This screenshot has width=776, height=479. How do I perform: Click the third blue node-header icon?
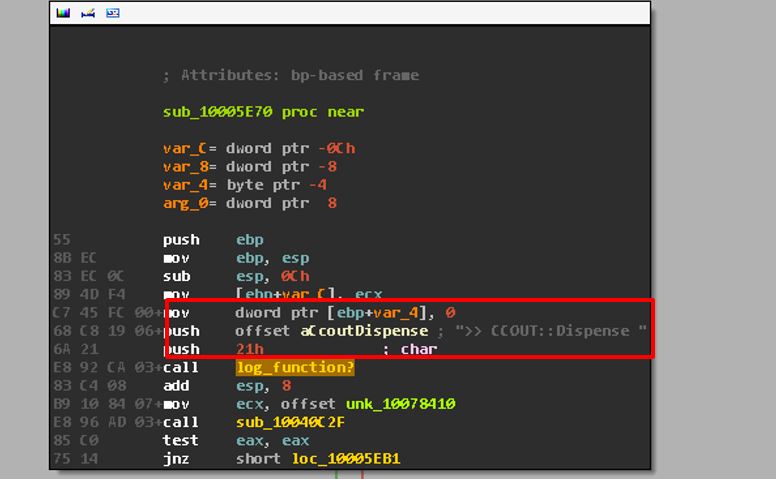113,13
